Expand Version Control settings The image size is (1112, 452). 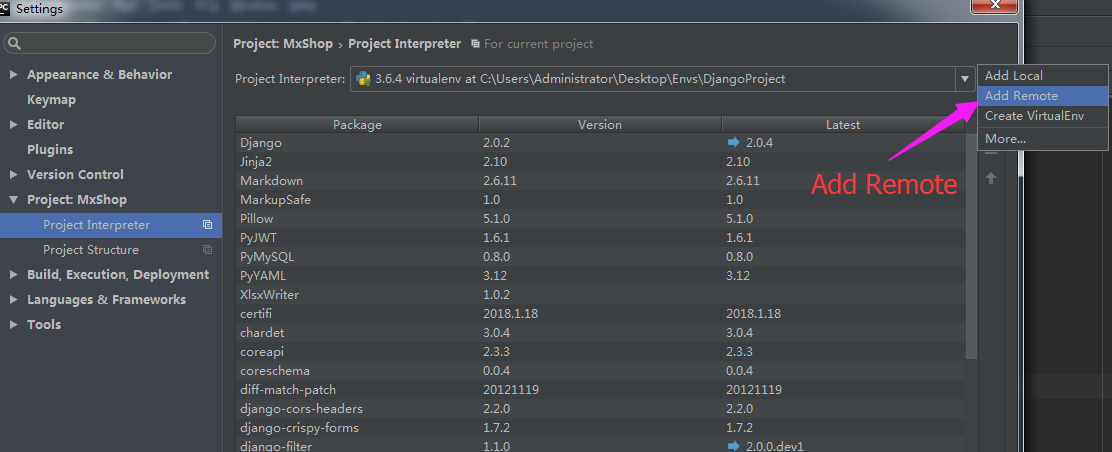point(13,175)
